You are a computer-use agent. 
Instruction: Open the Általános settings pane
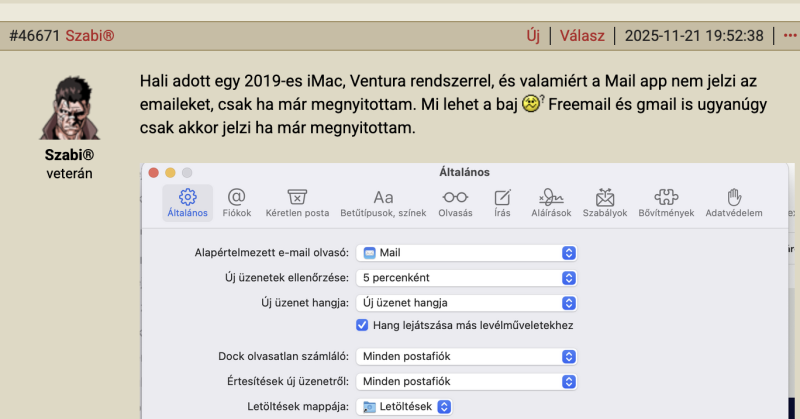pyautogui.click(x=187, y=202)
